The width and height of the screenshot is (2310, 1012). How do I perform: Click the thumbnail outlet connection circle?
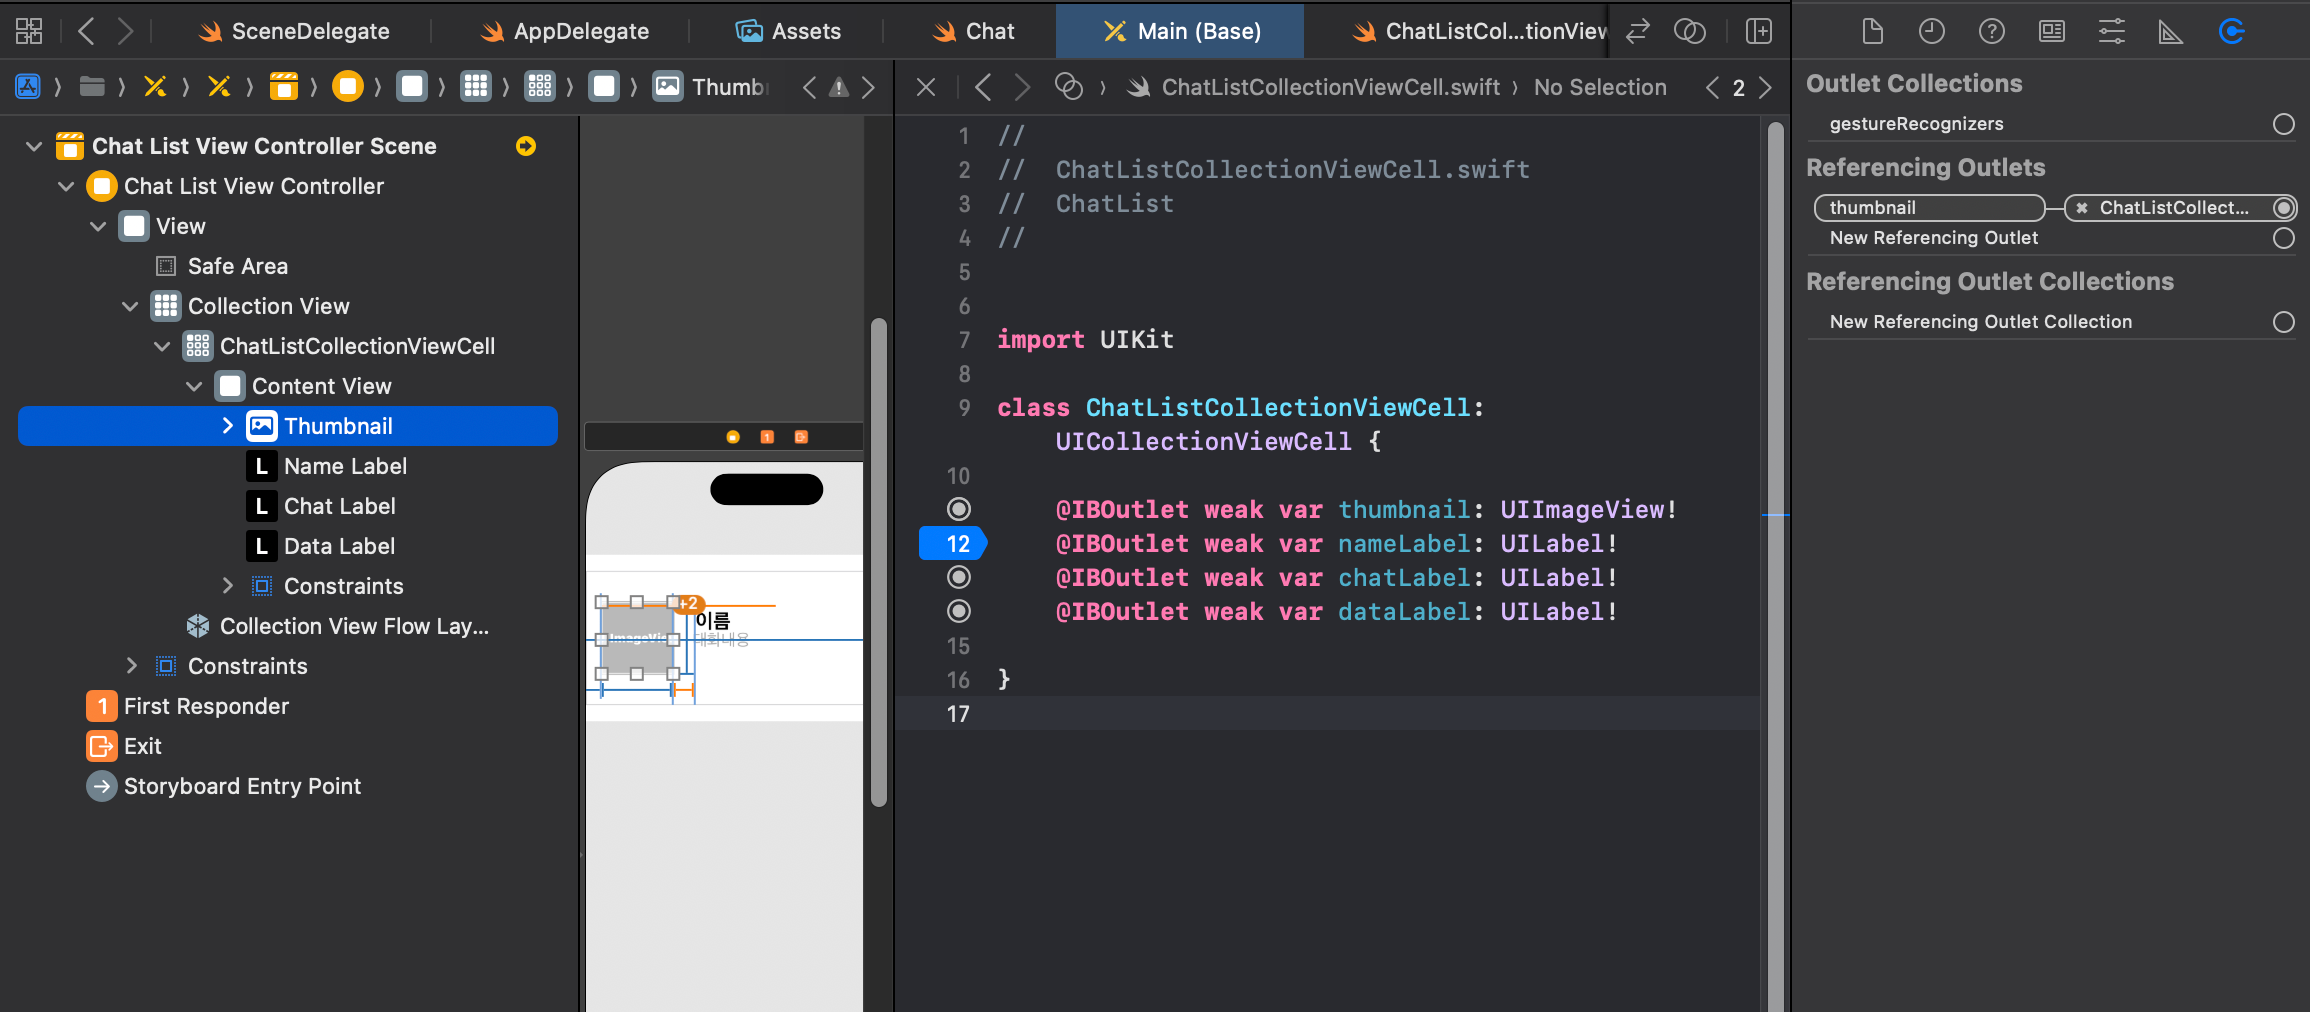coord(959,510)
